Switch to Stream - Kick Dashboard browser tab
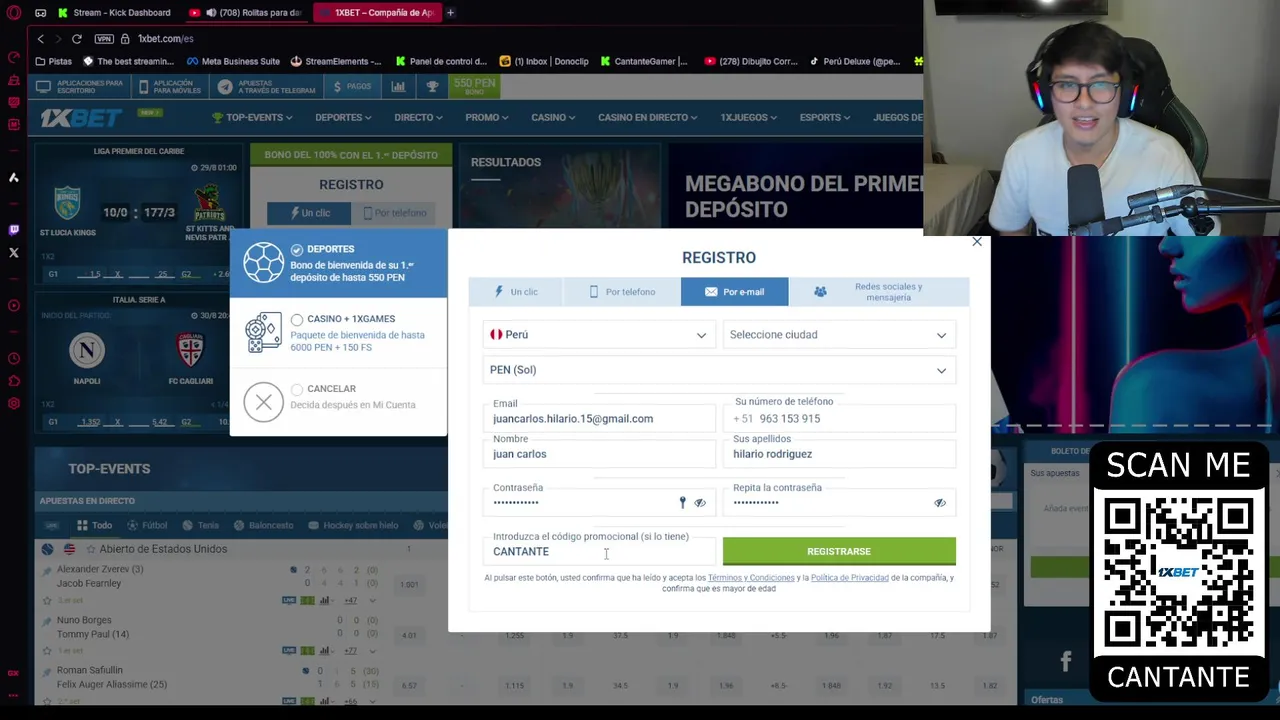1280x720 pixels. click(114, 13)
